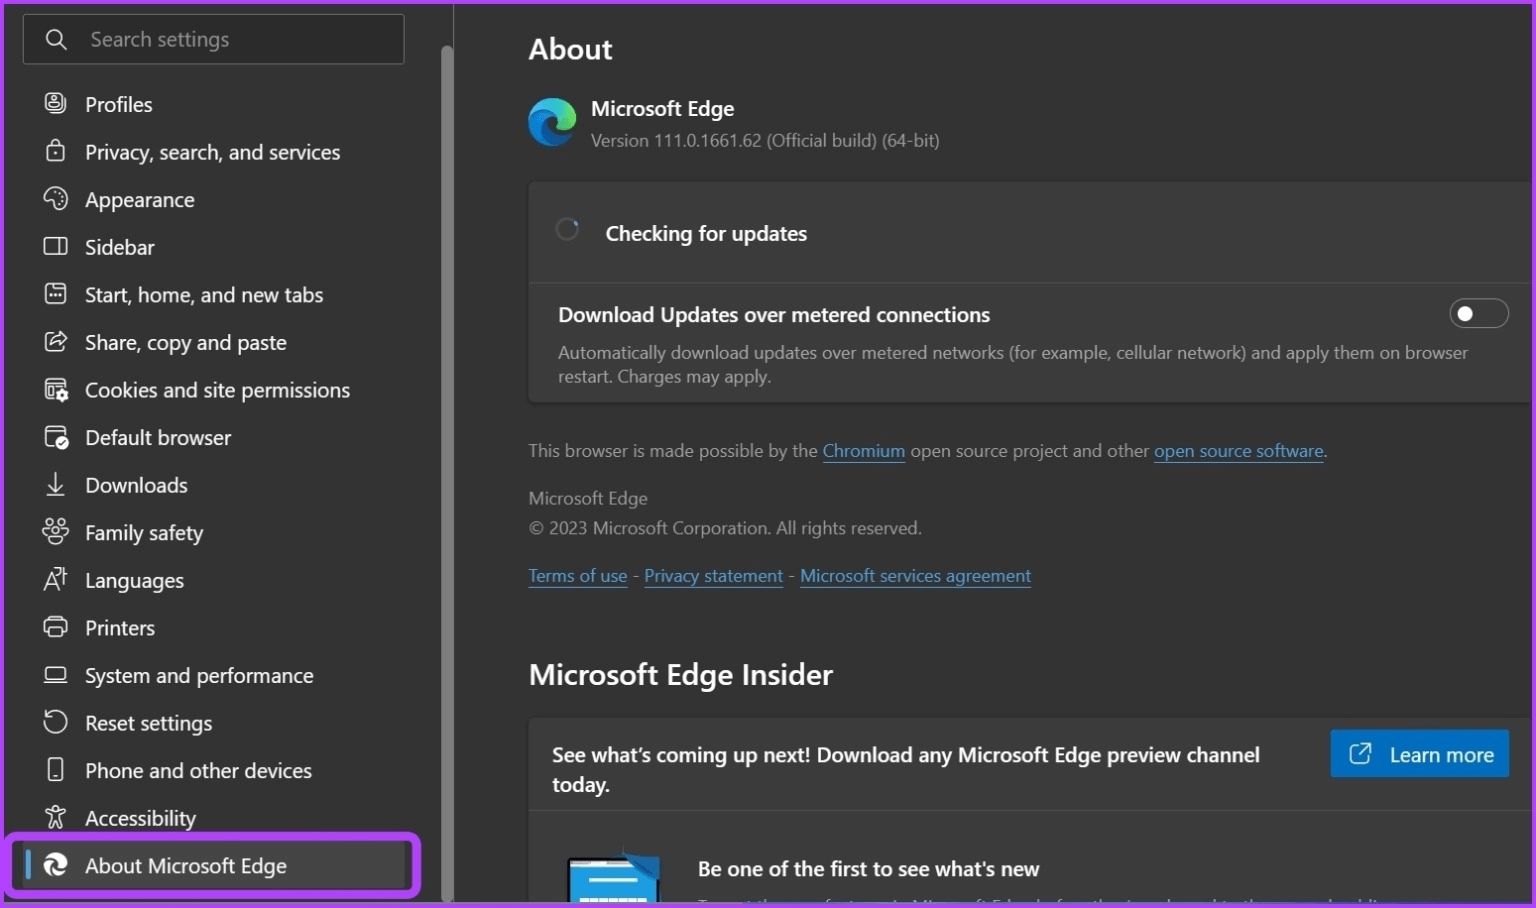
Task: Click into the Search settings field
Action: [213, 39]
